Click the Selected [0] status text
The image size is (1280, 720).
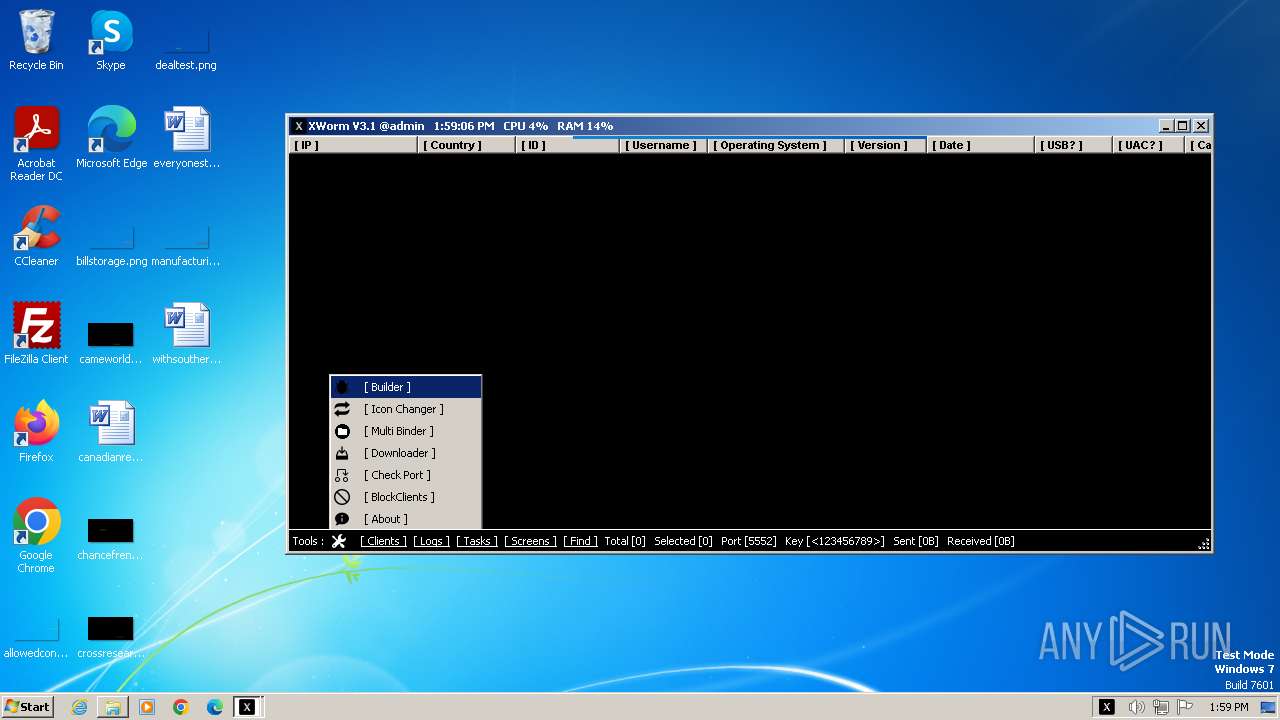click(683, 541)
